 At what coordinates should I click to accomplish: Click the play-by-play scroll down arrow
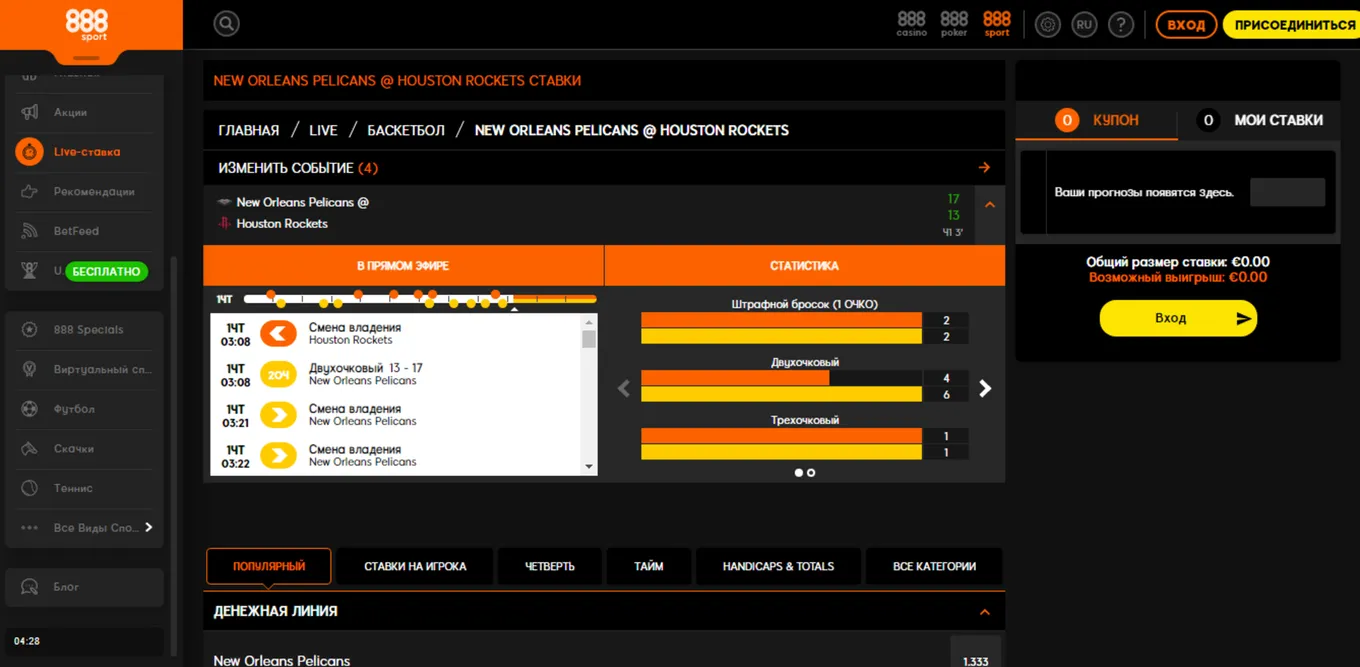589,467
